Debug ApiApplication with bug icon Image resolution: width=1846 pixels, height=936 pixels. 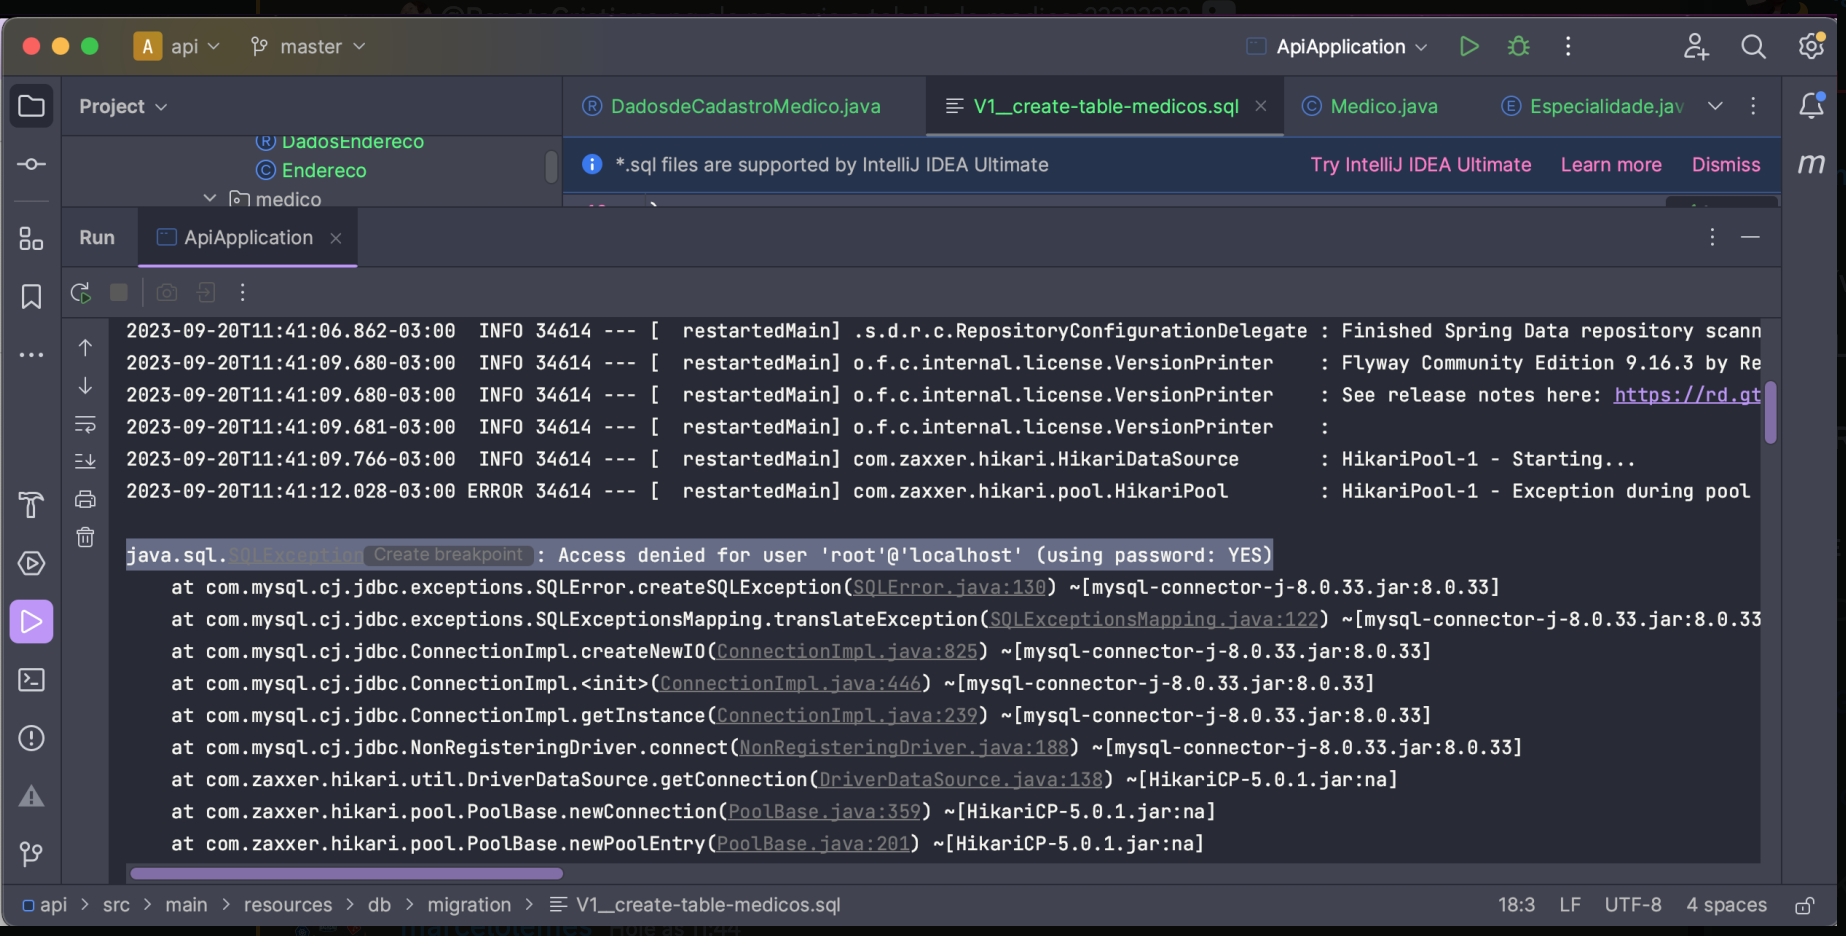point(1518,46)
